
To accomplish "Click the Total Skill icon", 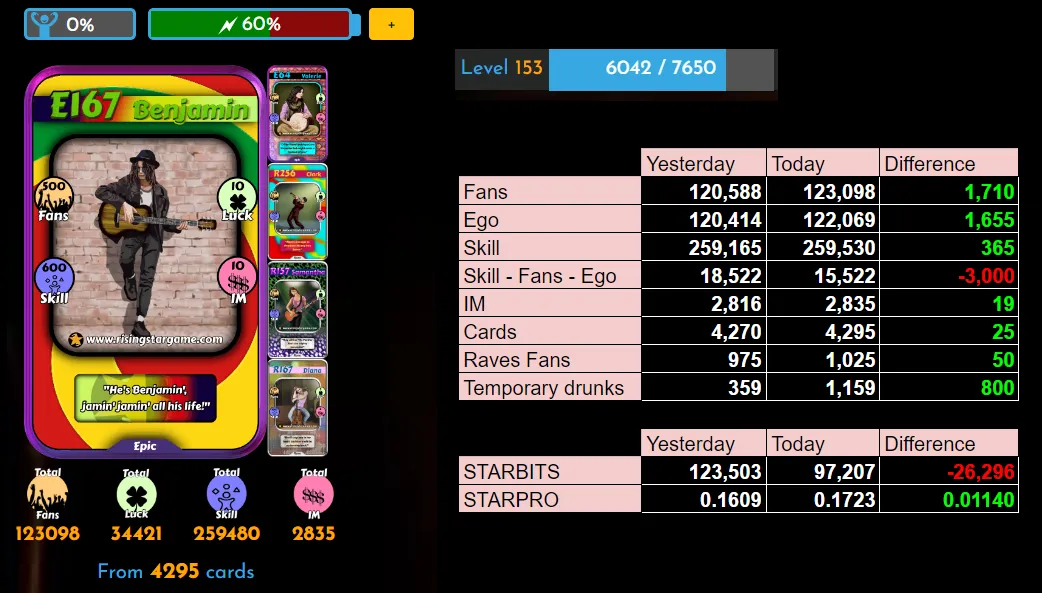I will click(226, 495).
